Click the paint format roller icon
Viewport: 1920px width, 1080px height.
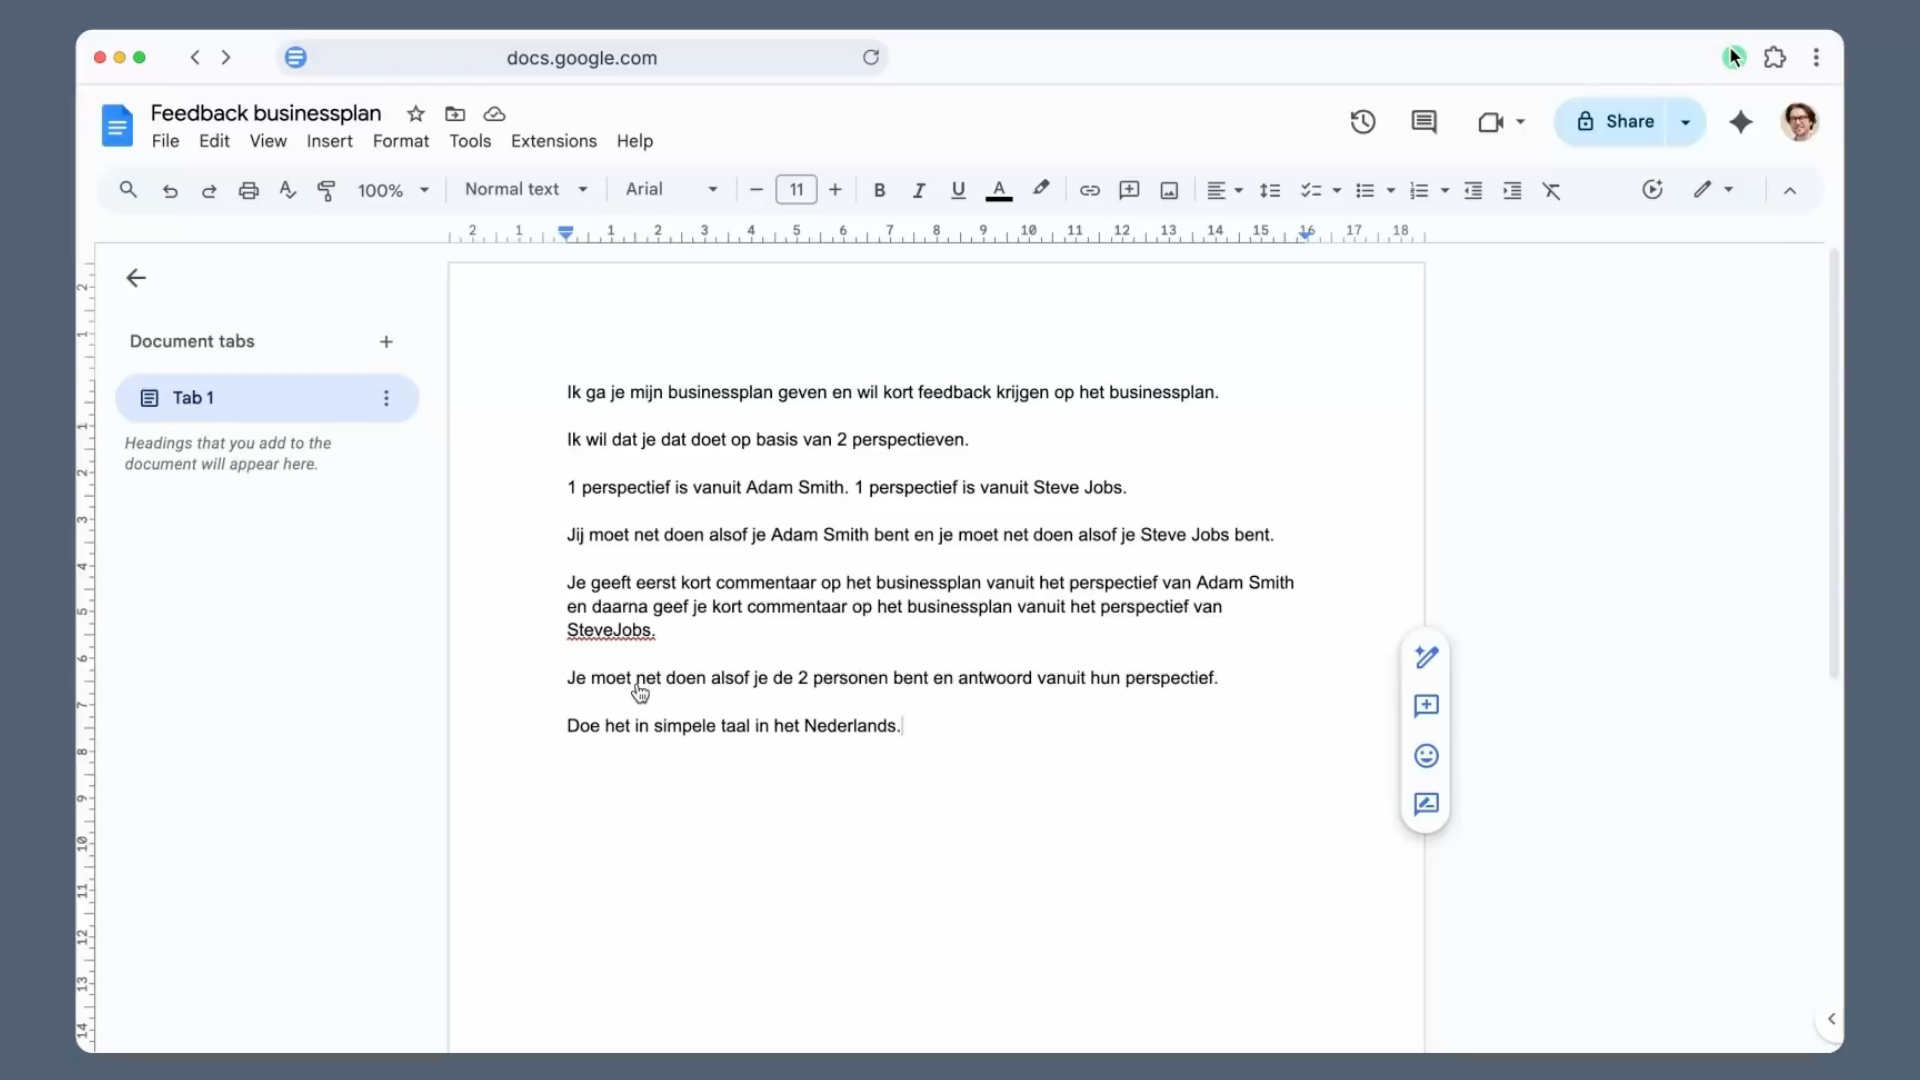(326, 190)
